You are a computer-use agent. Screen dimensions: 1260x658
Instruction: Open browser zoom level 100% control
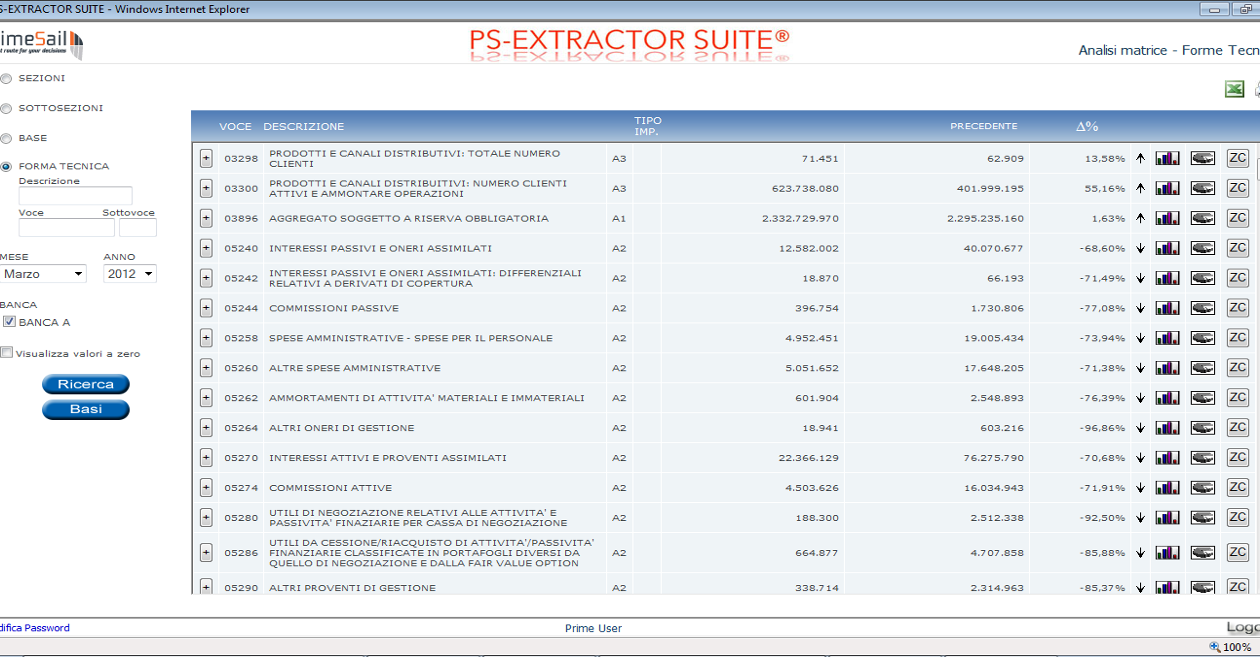[1231, 647]
